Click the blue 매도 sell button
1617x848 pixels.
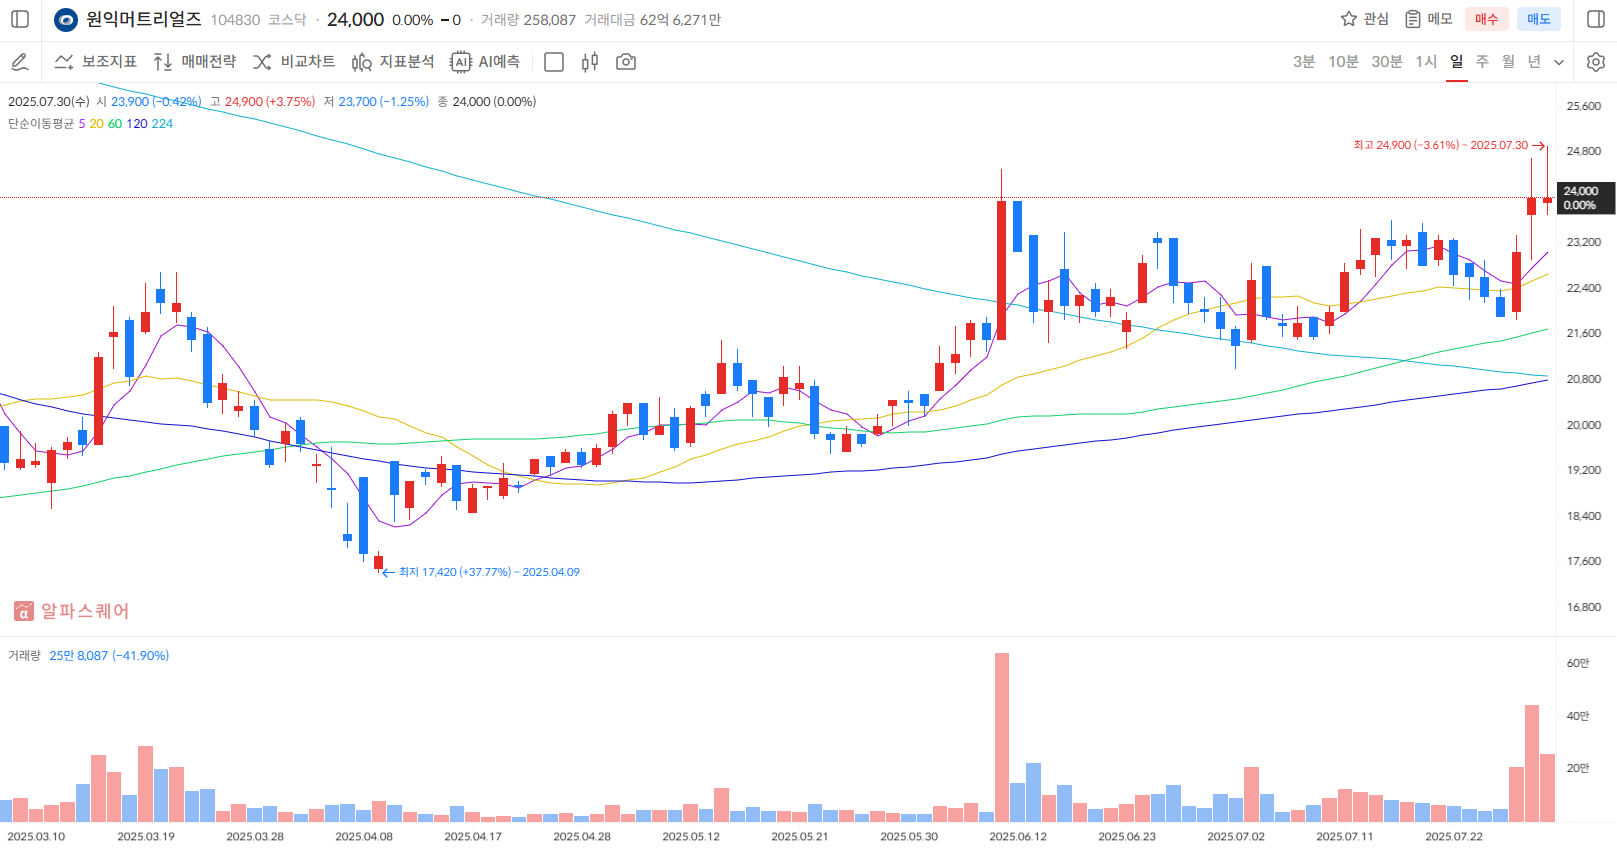click(x=1538, y=19)
